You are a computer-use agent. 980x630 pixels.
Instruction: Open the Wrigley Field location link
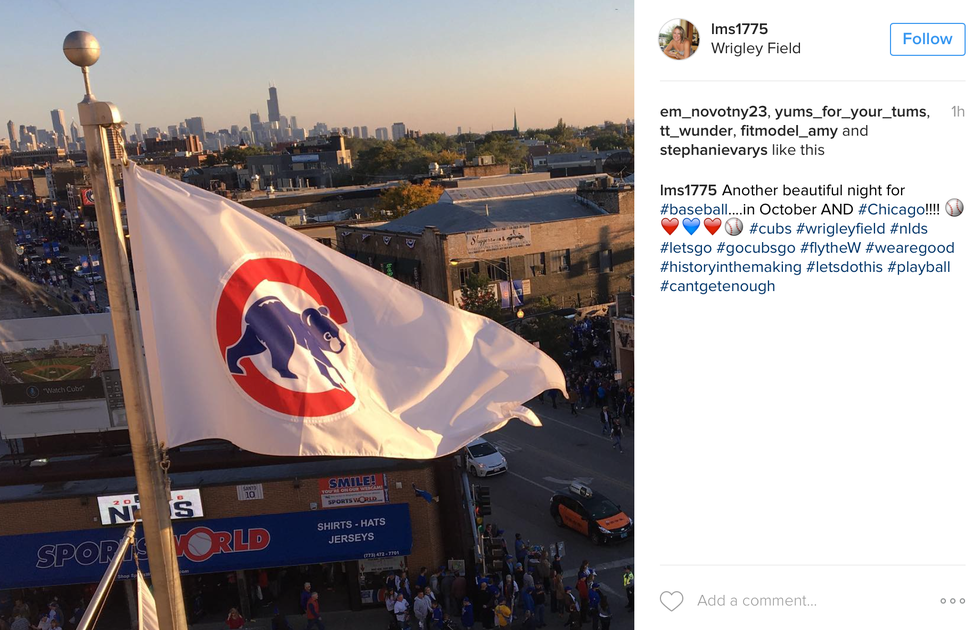tap(755, 48)
